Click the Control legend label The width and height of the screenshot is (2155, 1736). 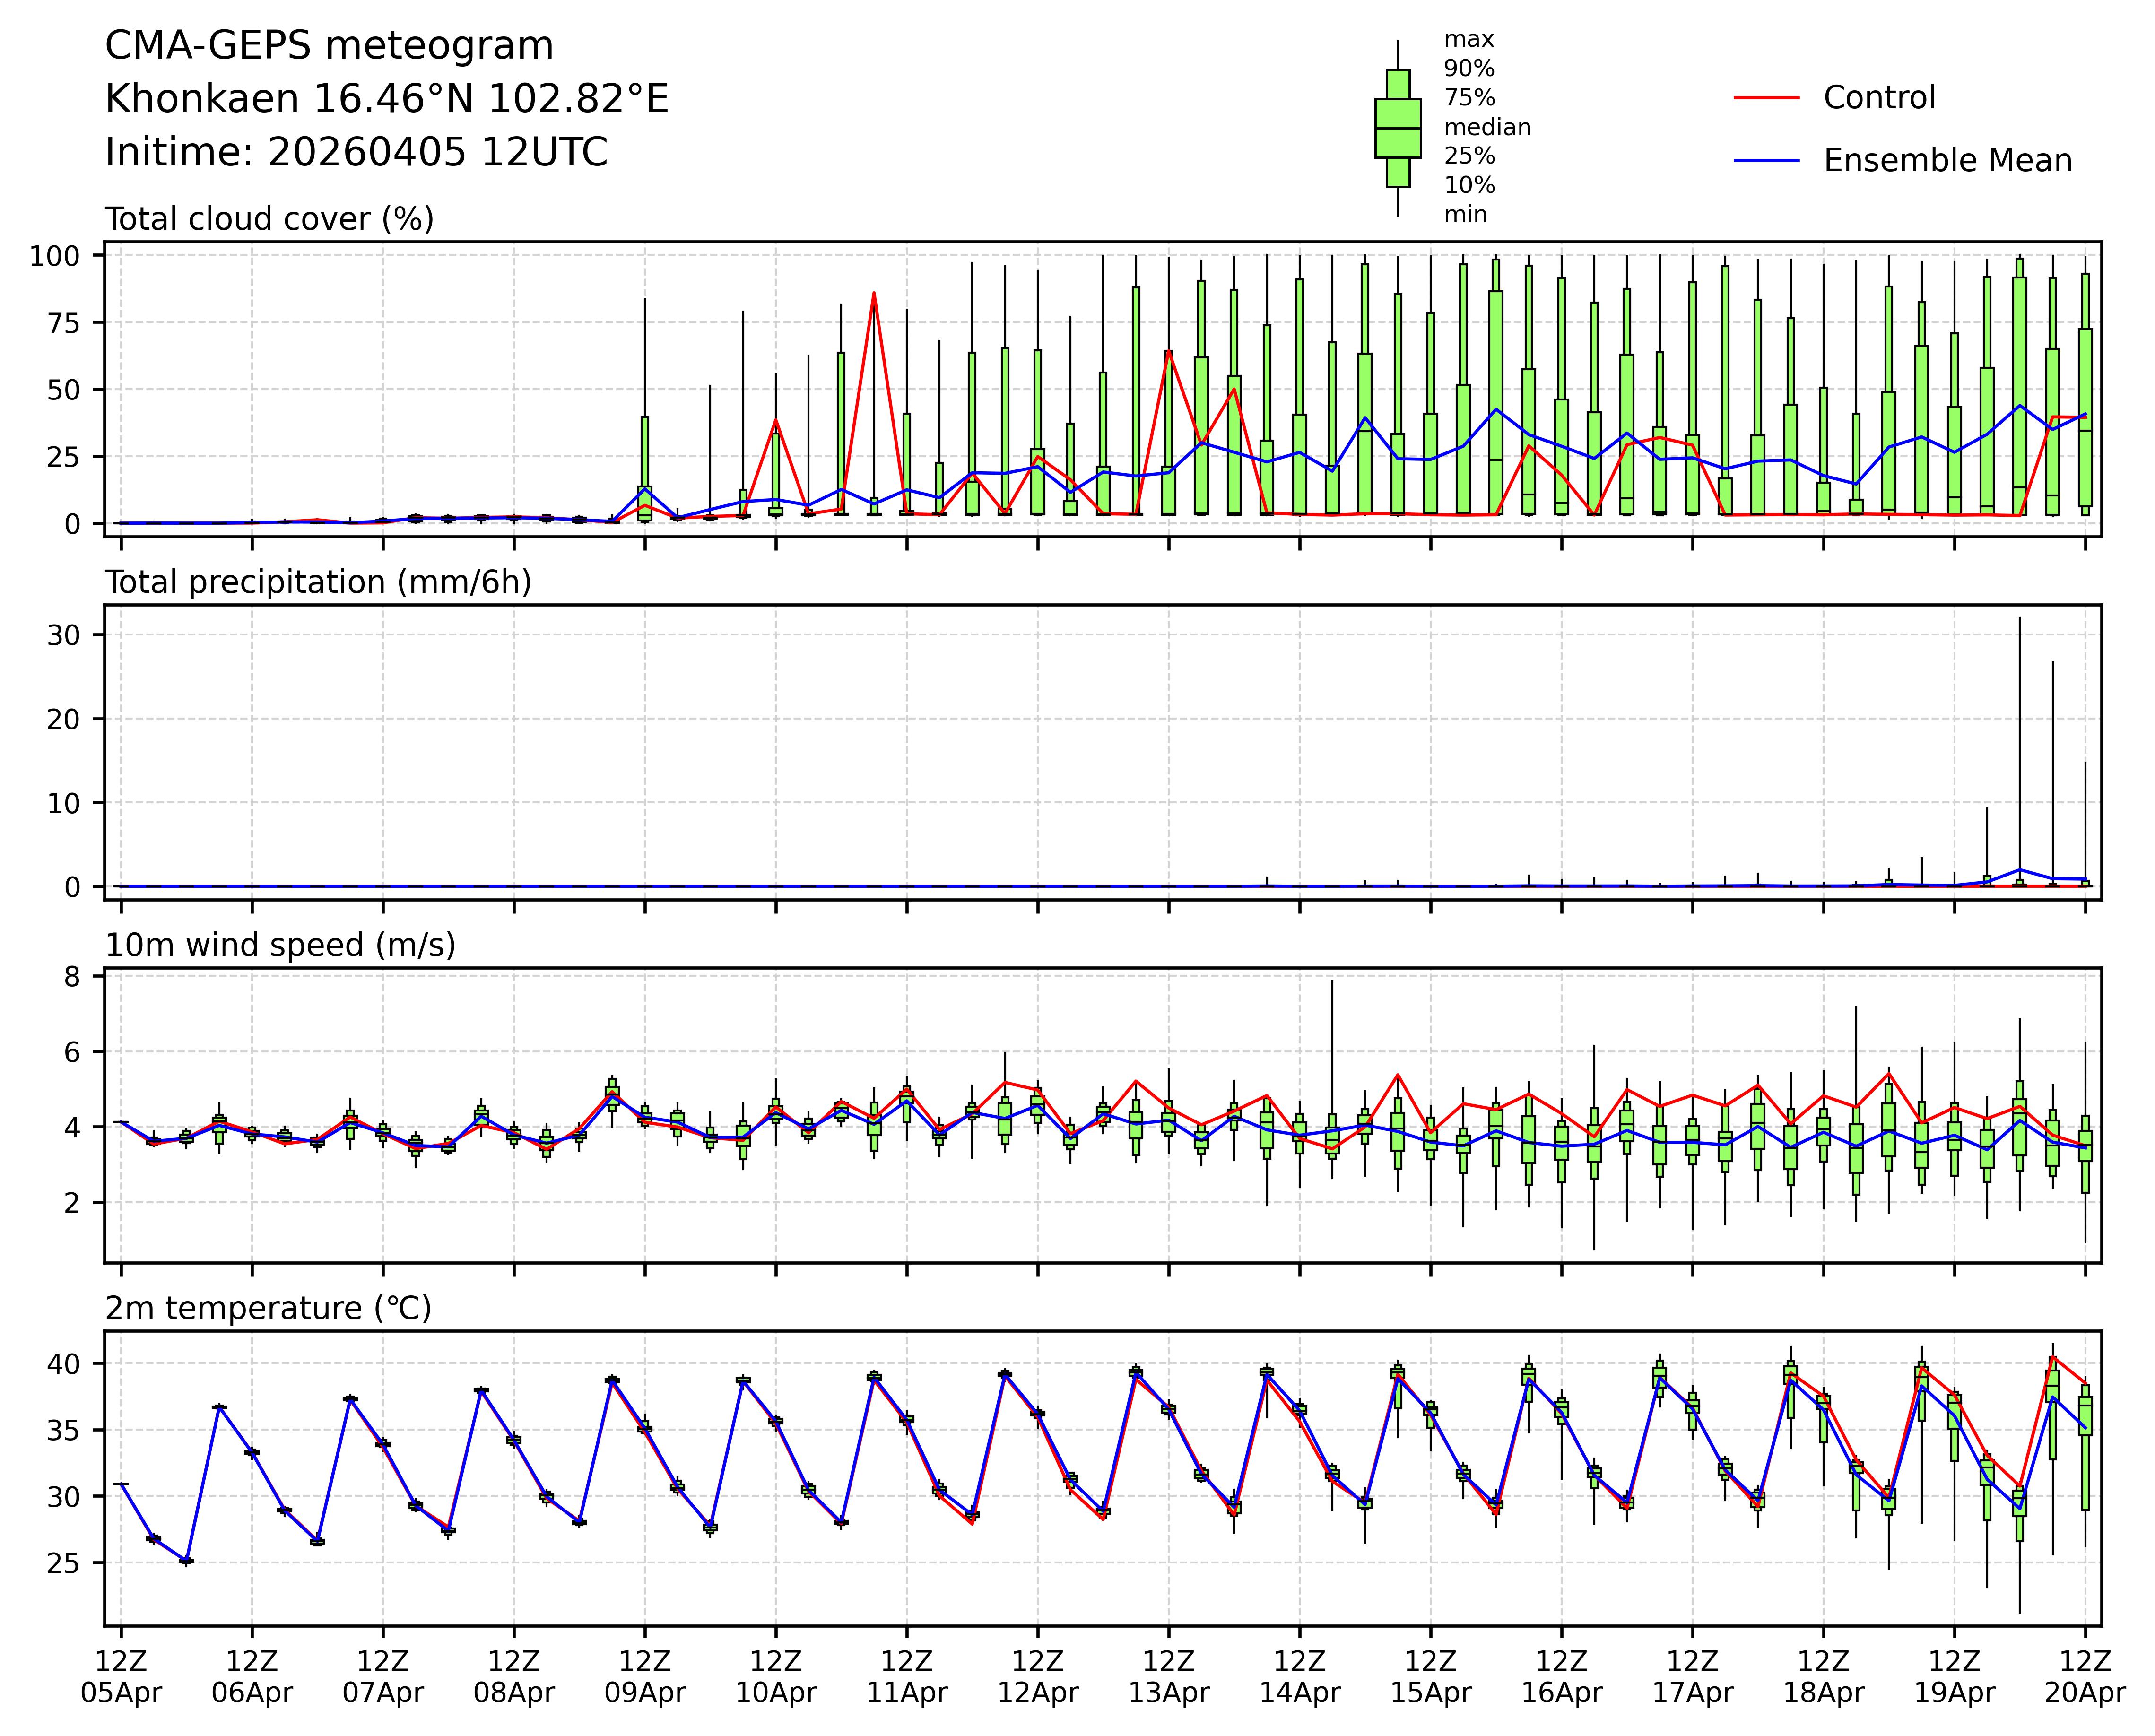point(1879,98)
